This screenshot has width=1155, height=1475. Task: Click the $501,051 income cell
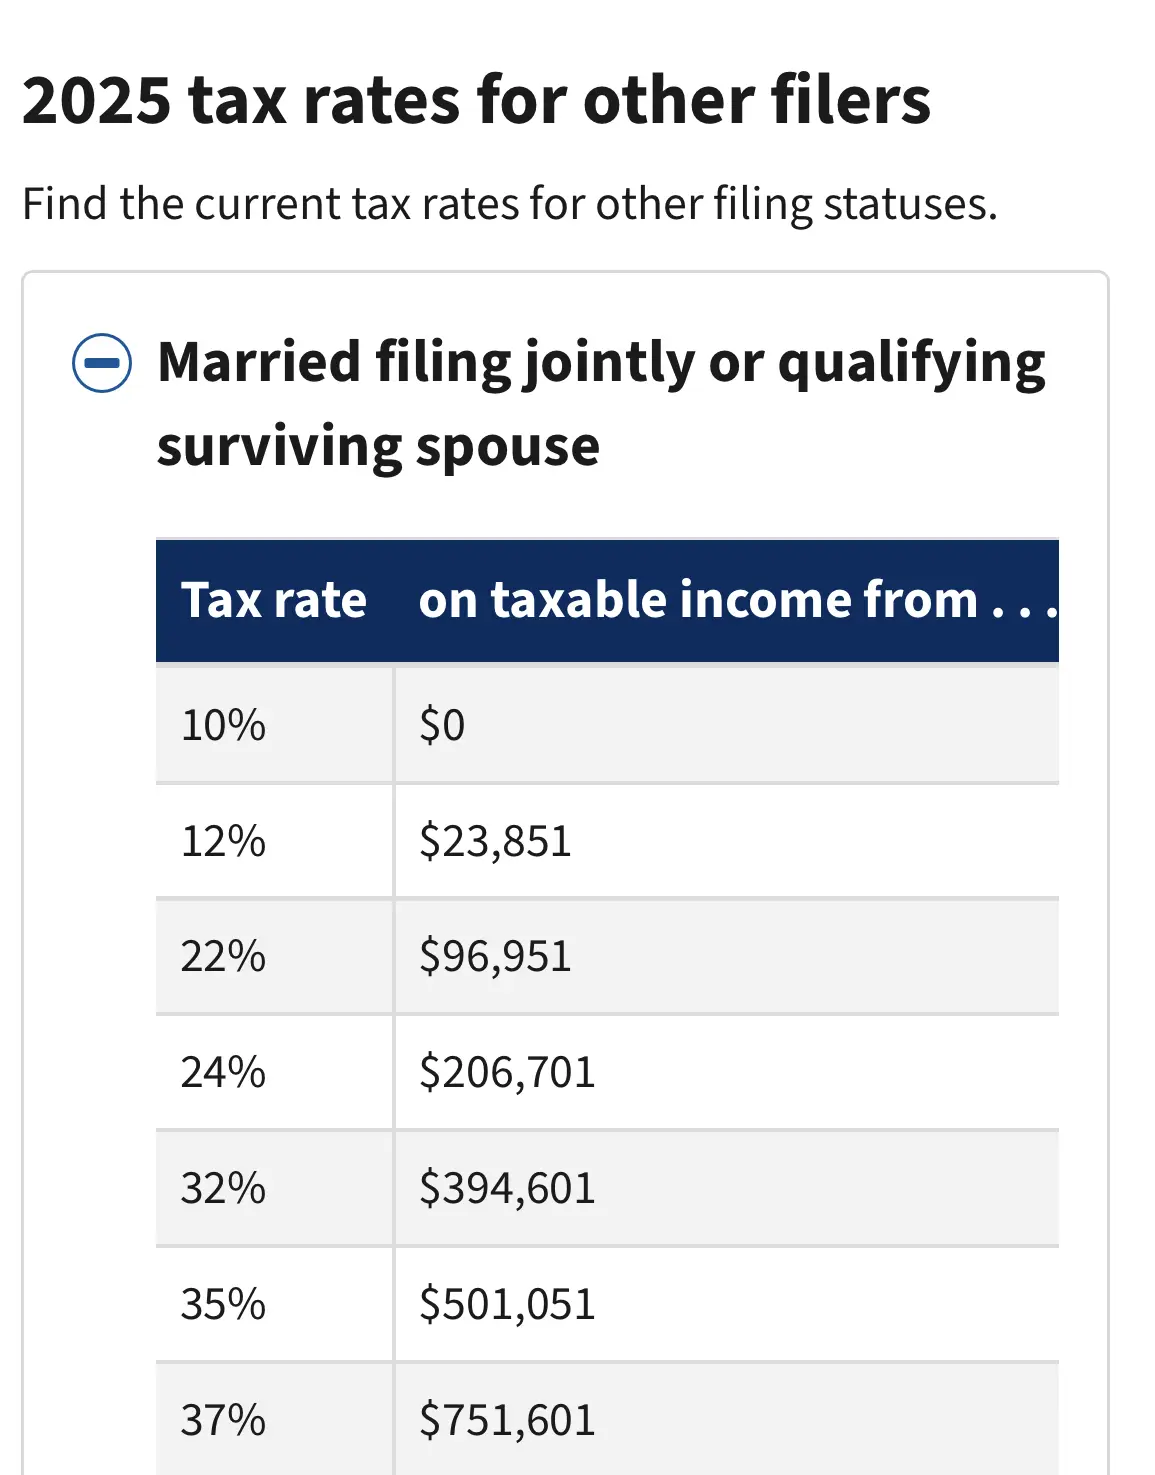[x=727, y=1305]
